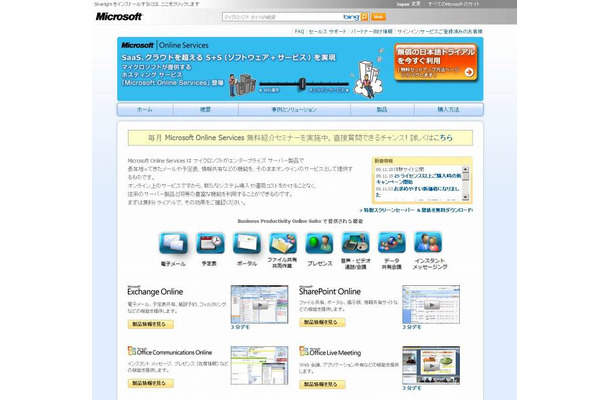Open 3 分デモ link under Exchange thumbnail
The height and width of the screenshot is (400, 610).
[240, 327]
